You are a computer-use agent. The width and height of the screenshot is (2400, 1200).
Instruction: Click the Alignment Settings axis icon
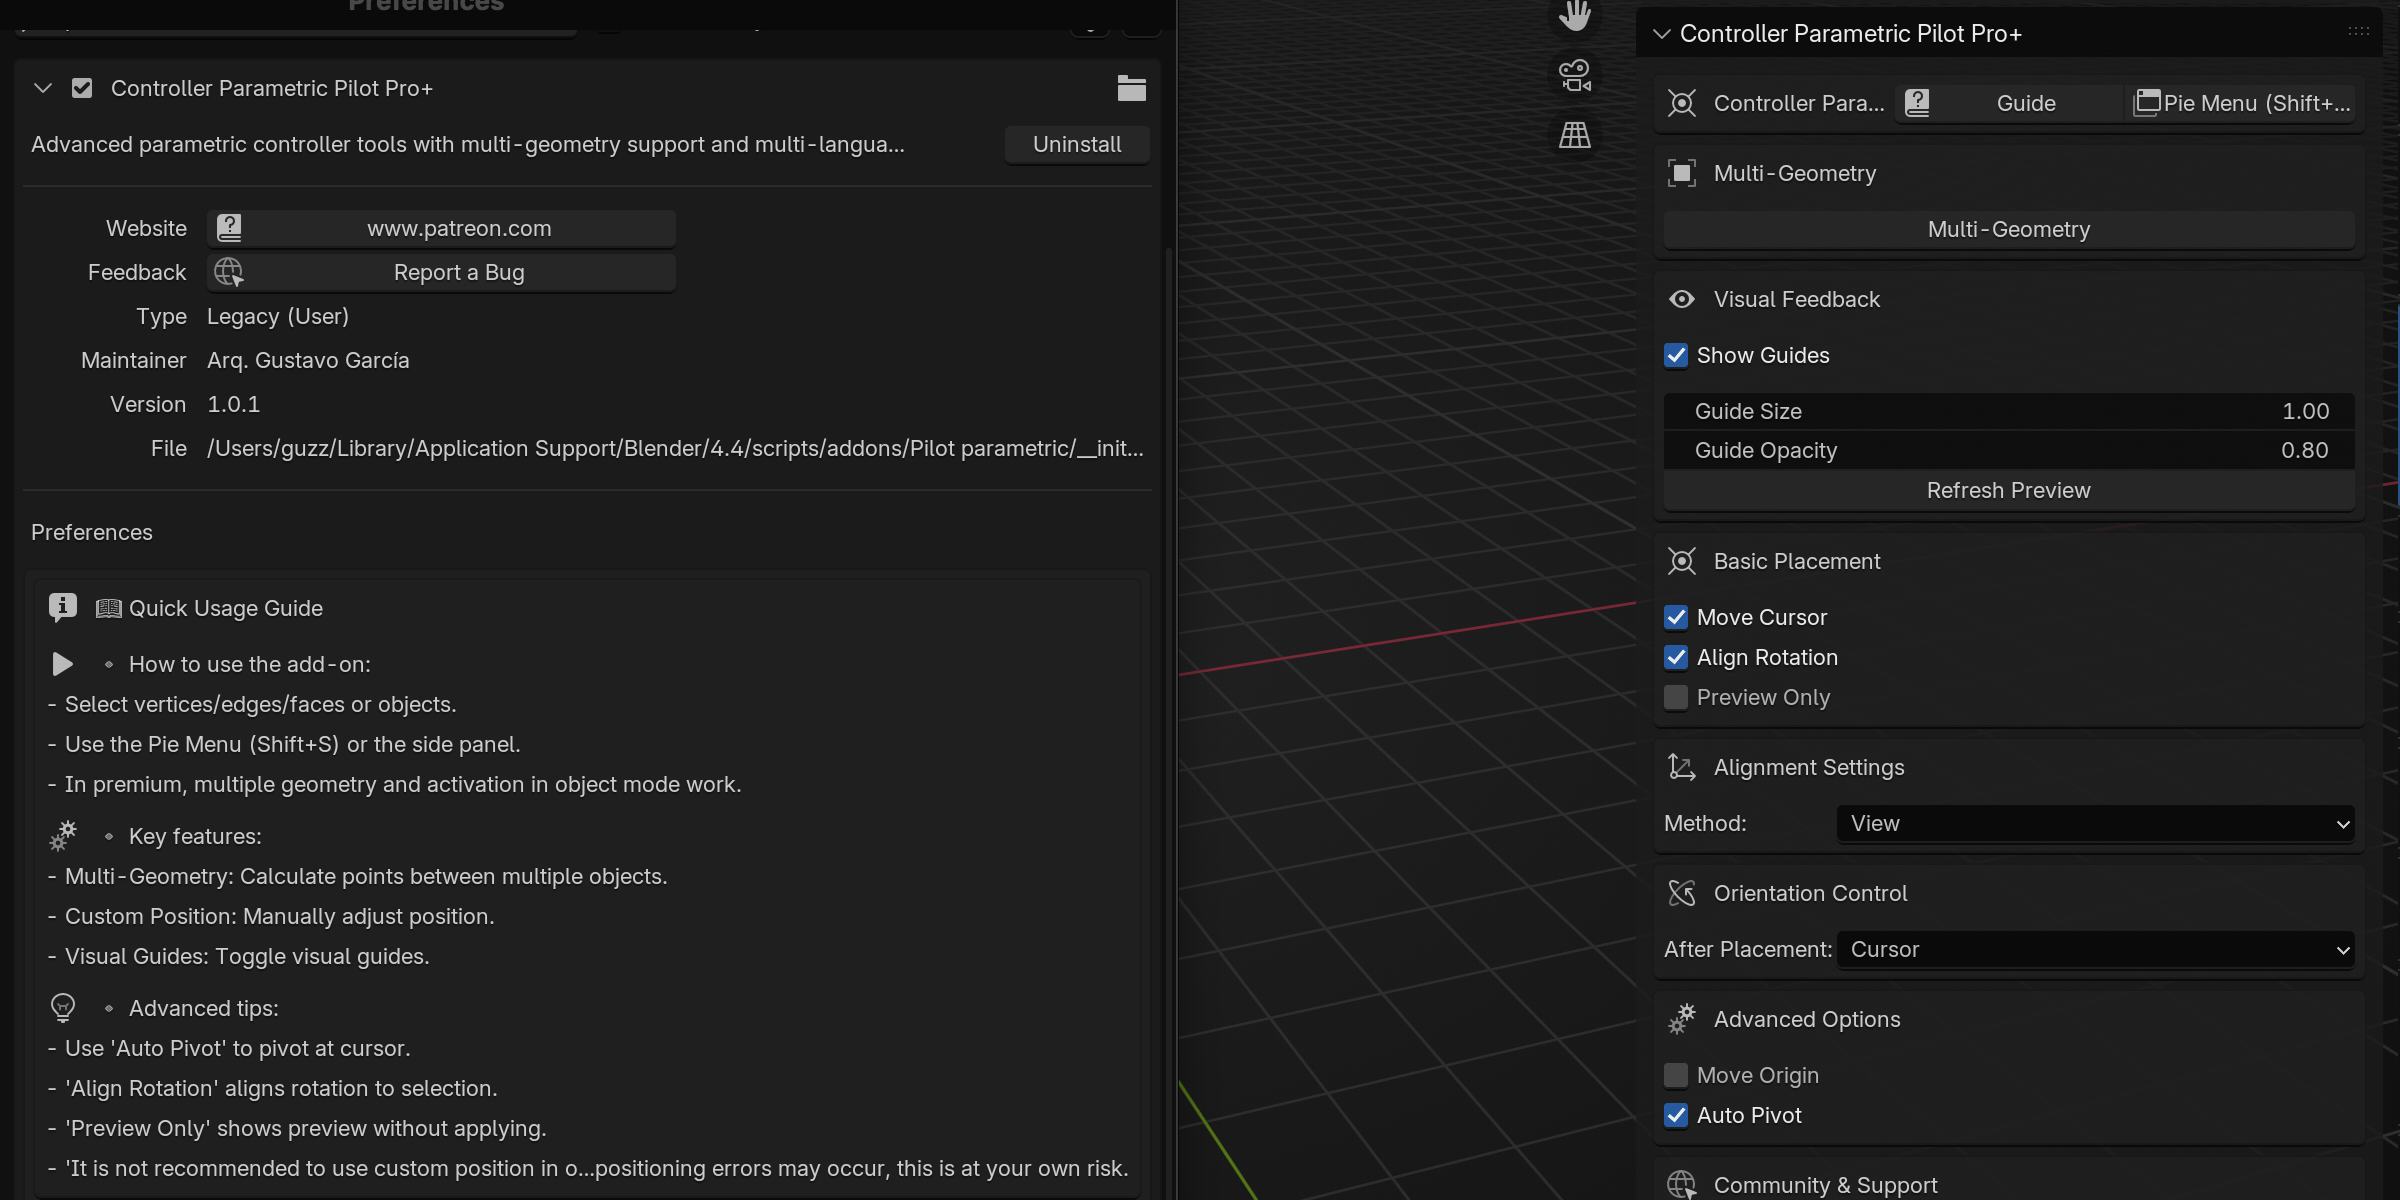[1682, 767]
